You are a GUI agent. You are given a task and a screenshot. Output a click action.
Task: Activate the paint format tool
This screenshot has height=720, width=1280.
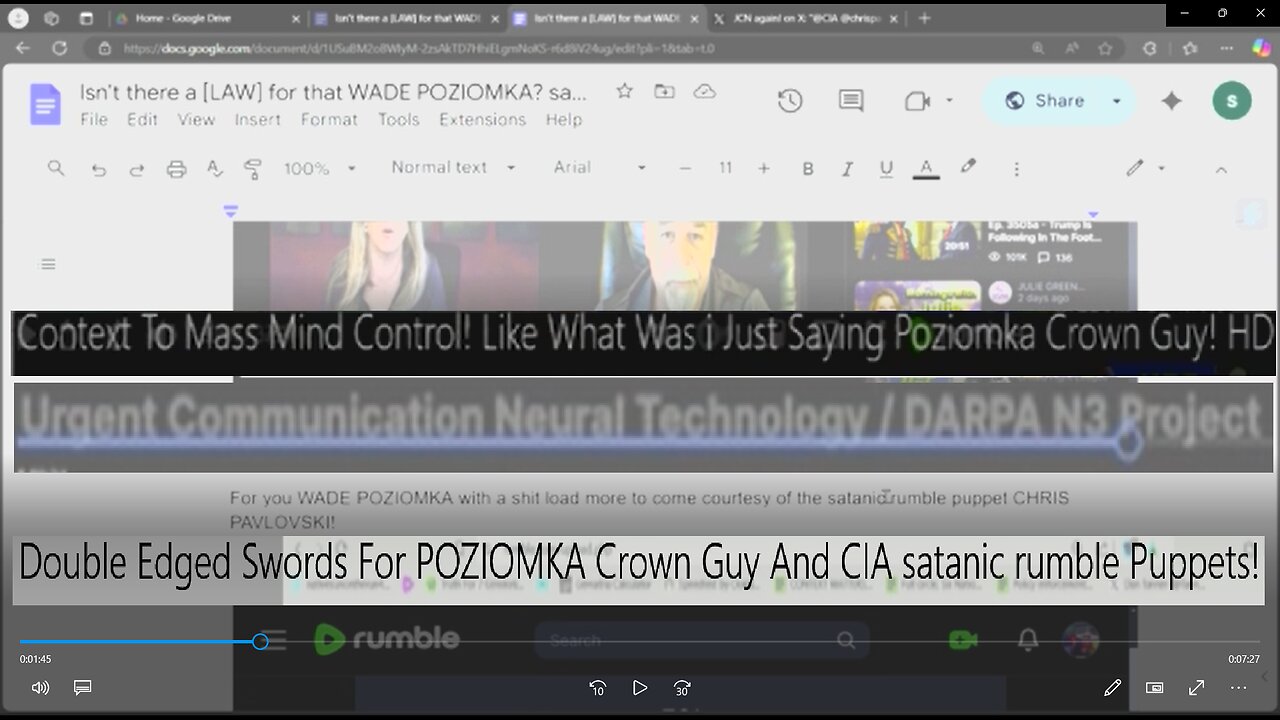click(x=252, y=169)
